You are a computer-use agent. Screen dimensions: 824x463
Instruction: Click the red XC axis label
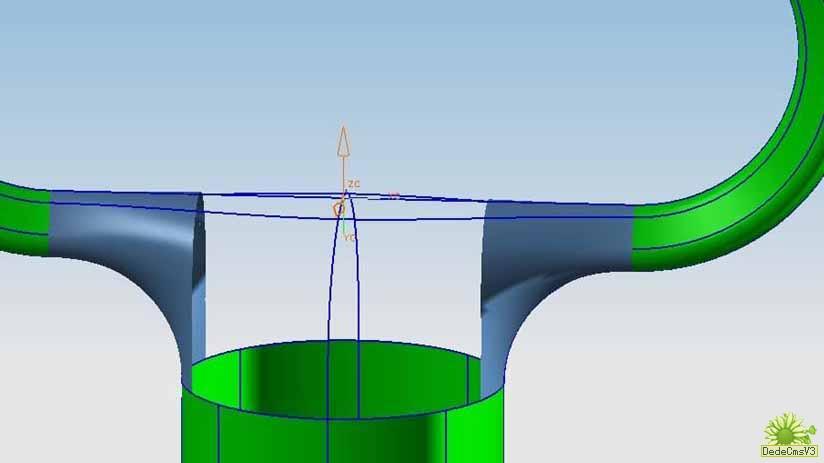(x=393, y=196)
